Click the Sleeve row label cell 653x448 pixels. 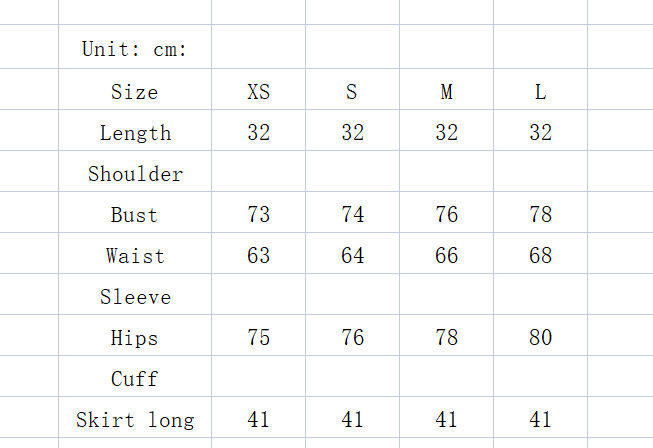point(135,297)
